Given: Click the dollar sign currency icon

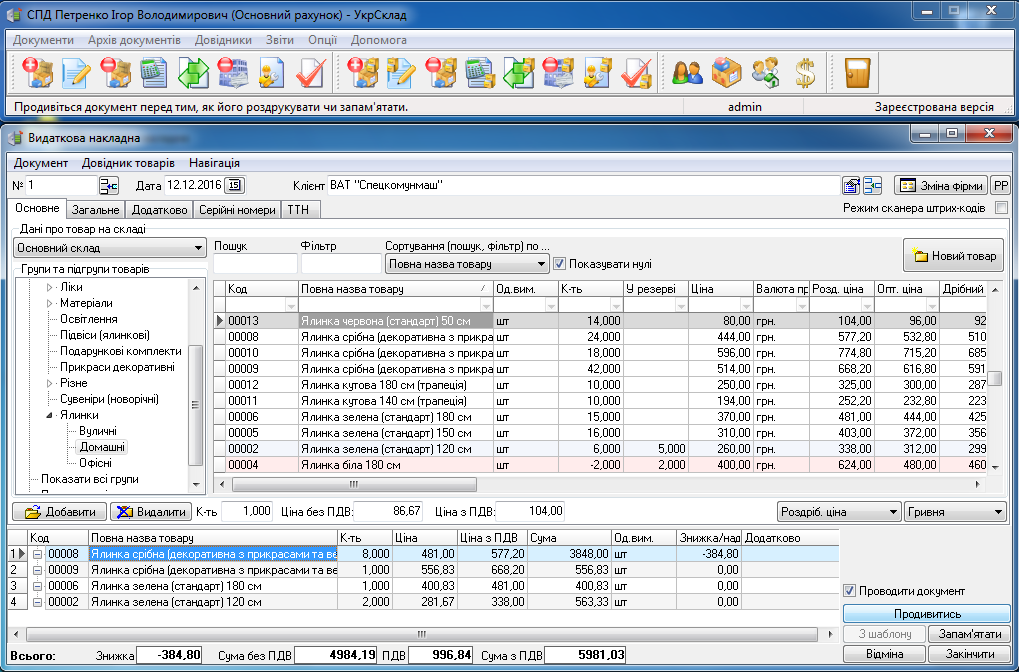Looking at the screenshot, I should pos(804,73).
